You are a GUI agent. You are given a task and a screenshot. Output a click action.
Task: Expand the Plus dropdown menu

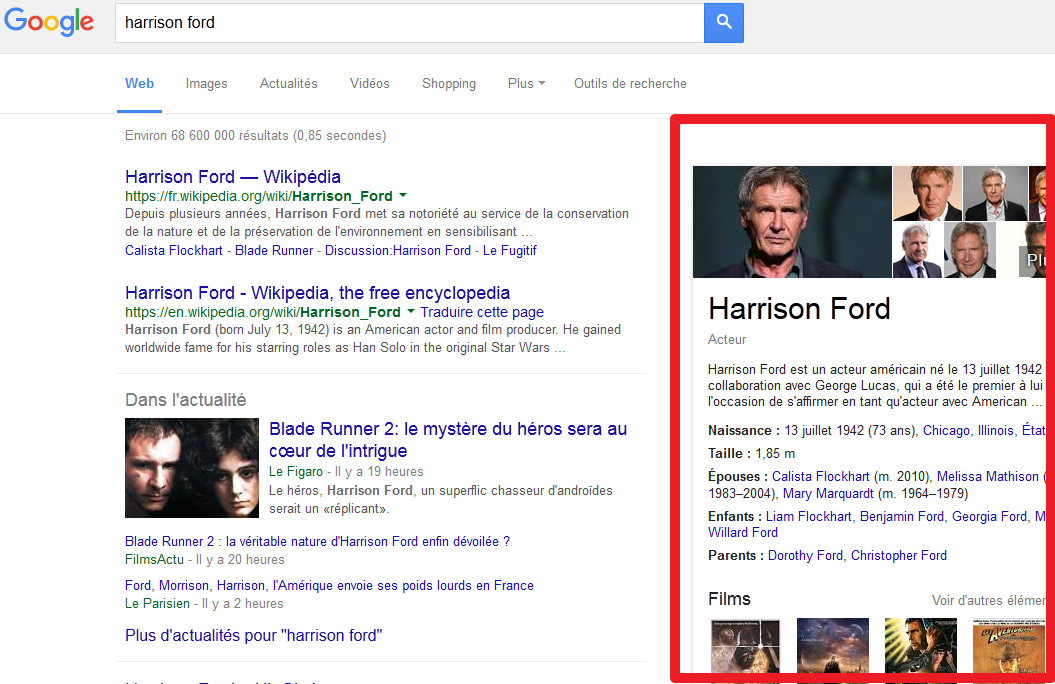pos(526,83)
